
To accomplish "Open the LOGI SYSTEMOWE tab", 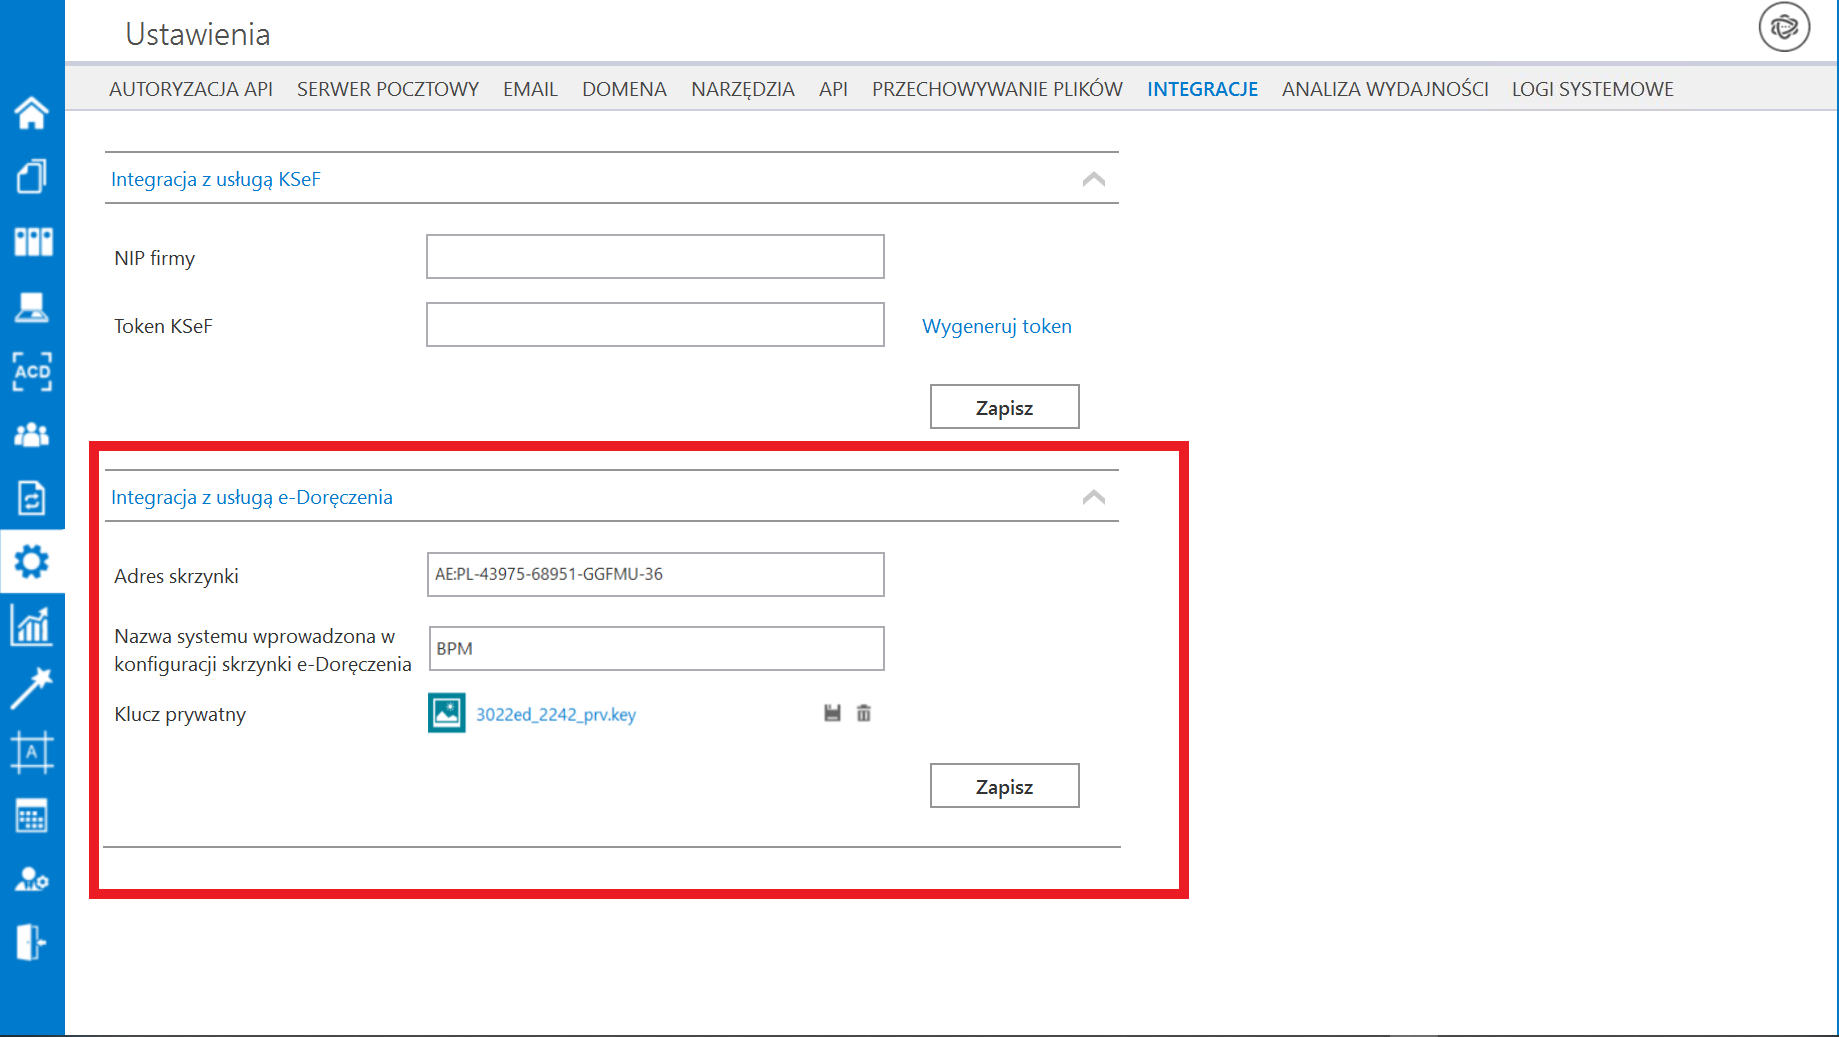I will point(1592,89).
